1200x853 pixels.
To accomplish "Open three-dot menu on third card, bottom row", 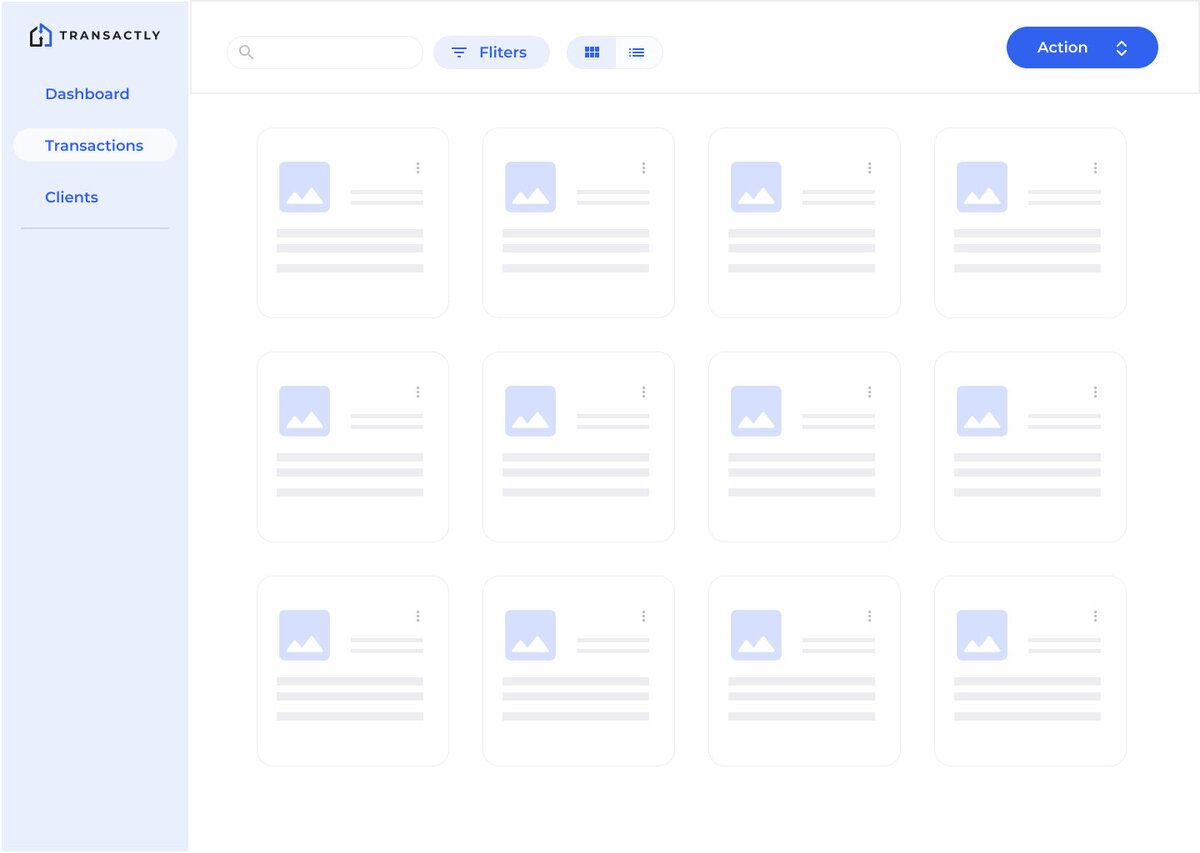I will pyautogui.click(x=870, y=616).
